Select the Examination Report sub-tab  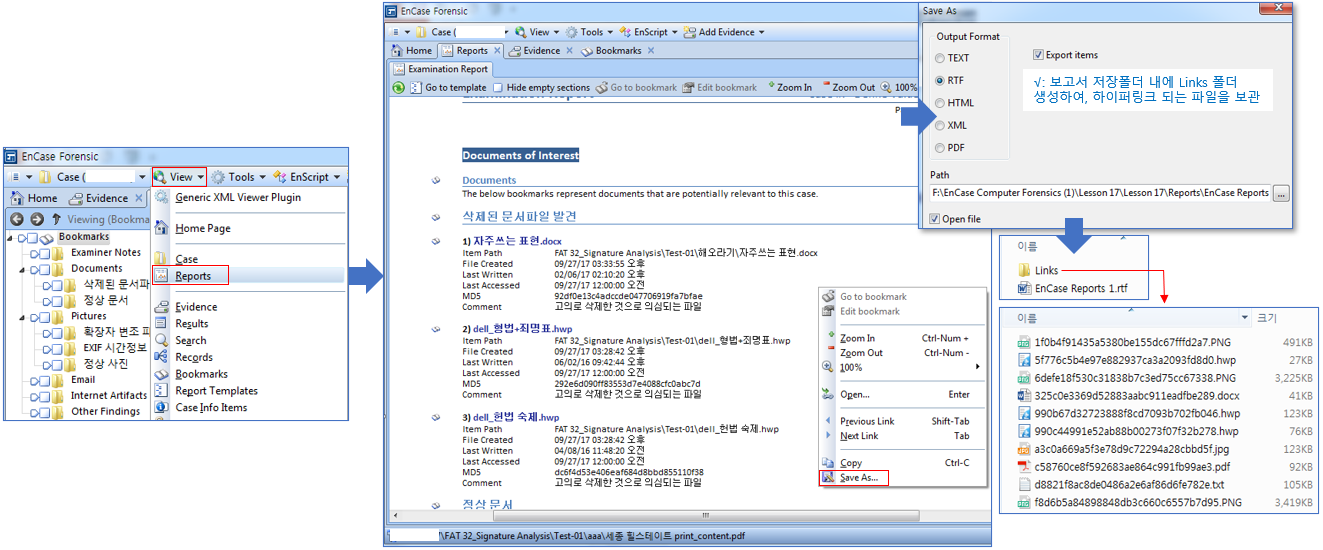440,69
